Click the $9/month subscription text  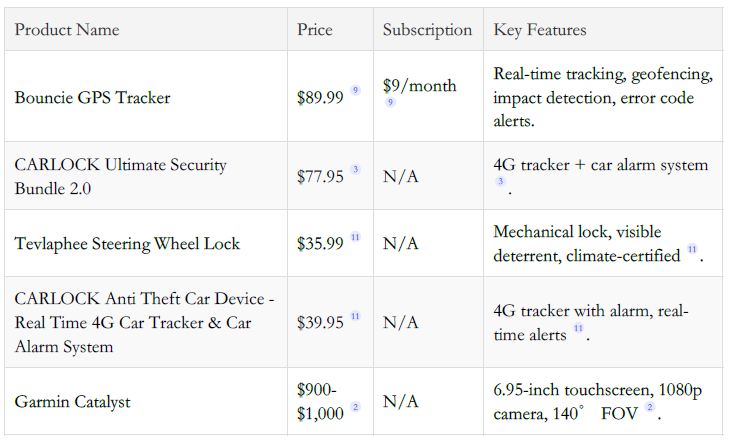coord(419,86)
